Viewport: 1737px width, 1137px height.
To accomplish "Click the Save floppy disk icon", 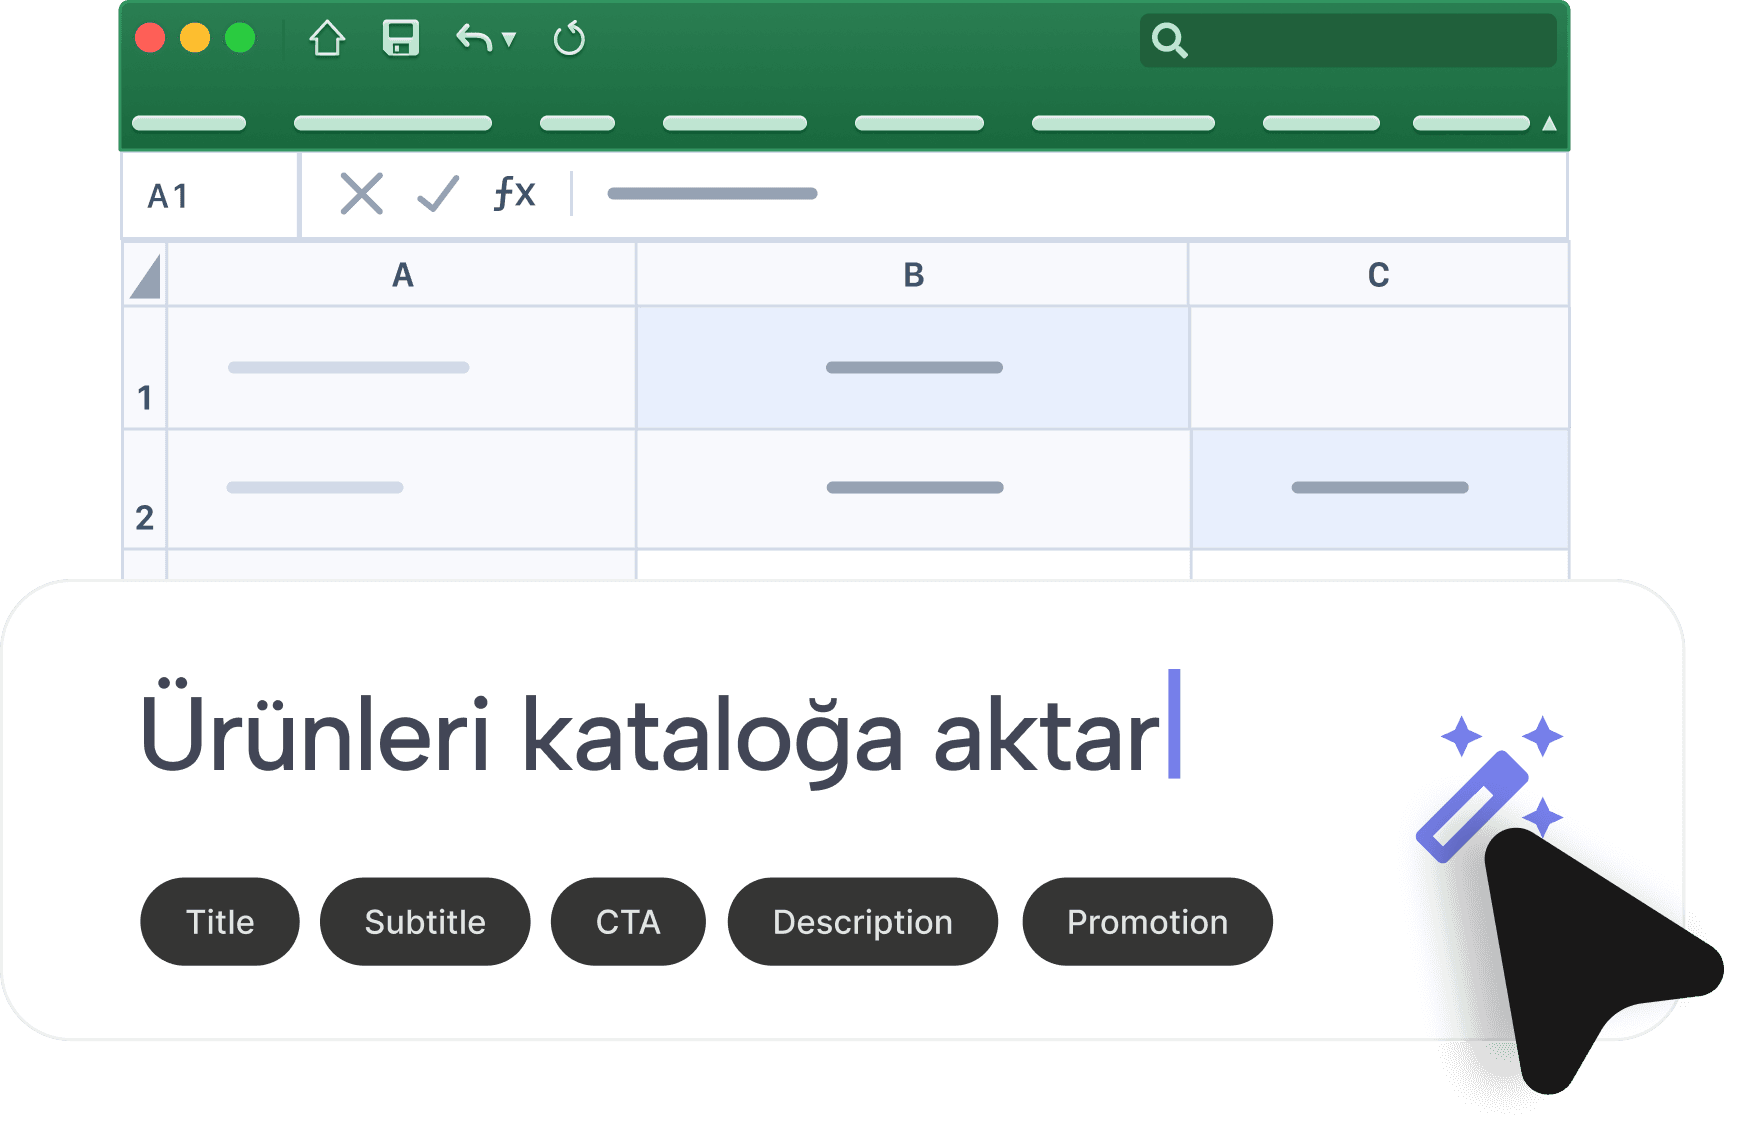I will click(401, 39).
